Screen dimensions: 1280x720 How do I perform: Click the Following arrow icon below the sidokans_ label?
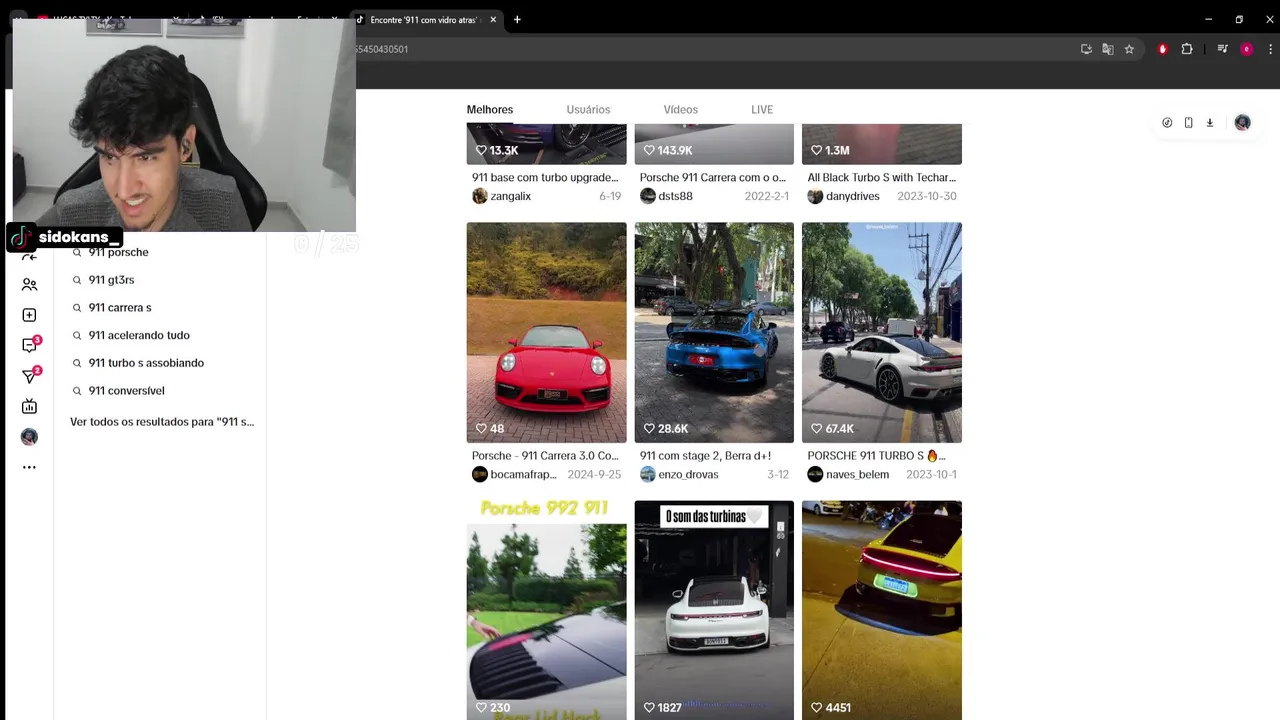(x=29, y=256)
